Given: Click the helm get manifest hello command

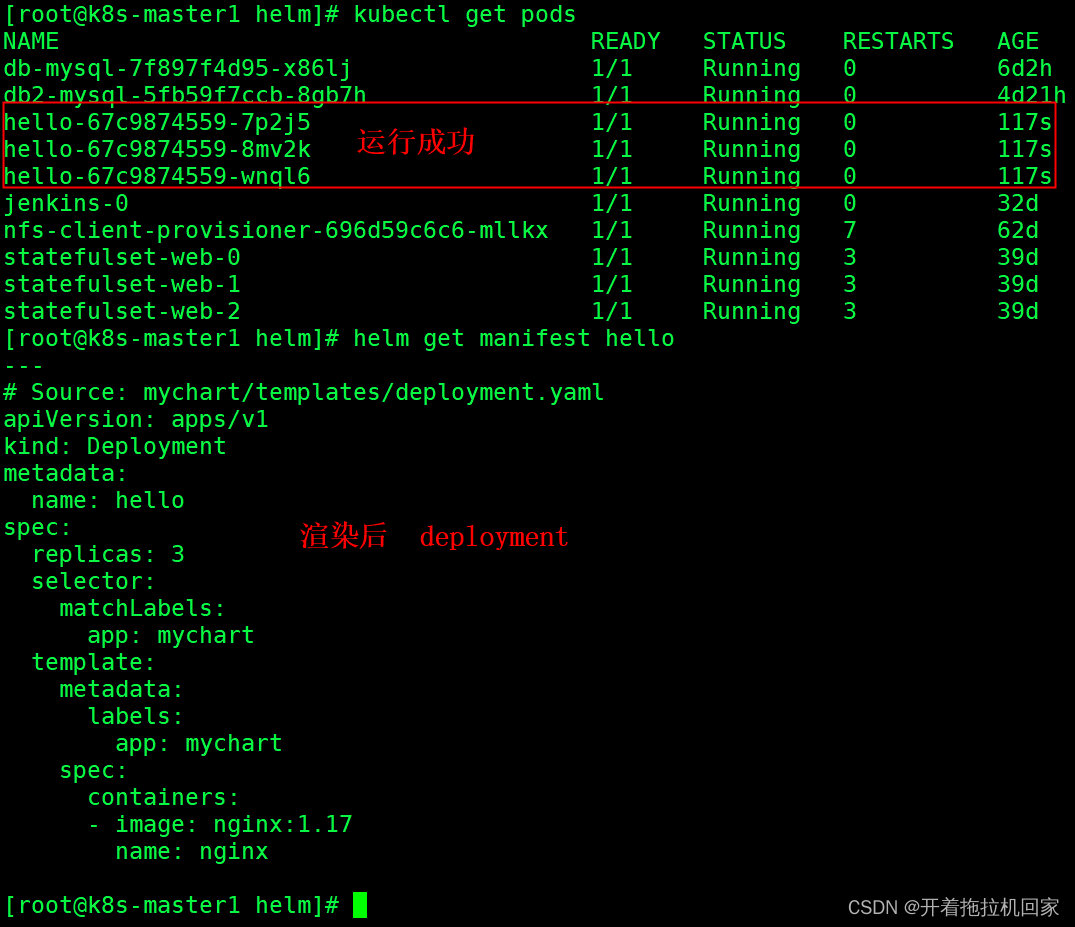Looking at the screenshot, I should tap(514, 338).
